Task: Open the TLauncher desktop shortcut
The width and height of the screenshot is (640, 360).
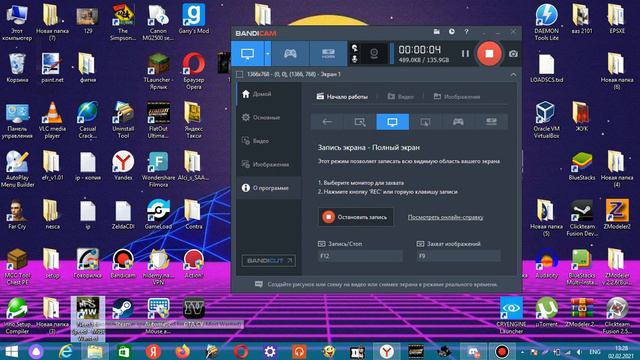Action: click(x=158, y=71)
